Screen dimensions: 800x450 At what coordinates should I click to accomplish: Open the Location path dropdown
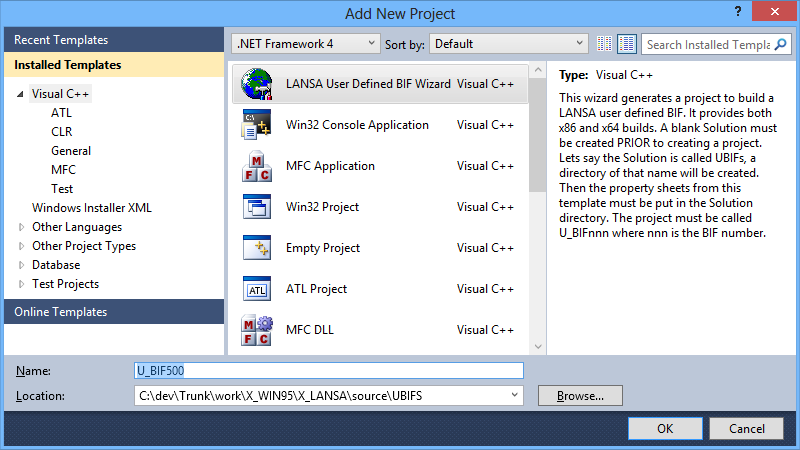[x=516, y=396]
